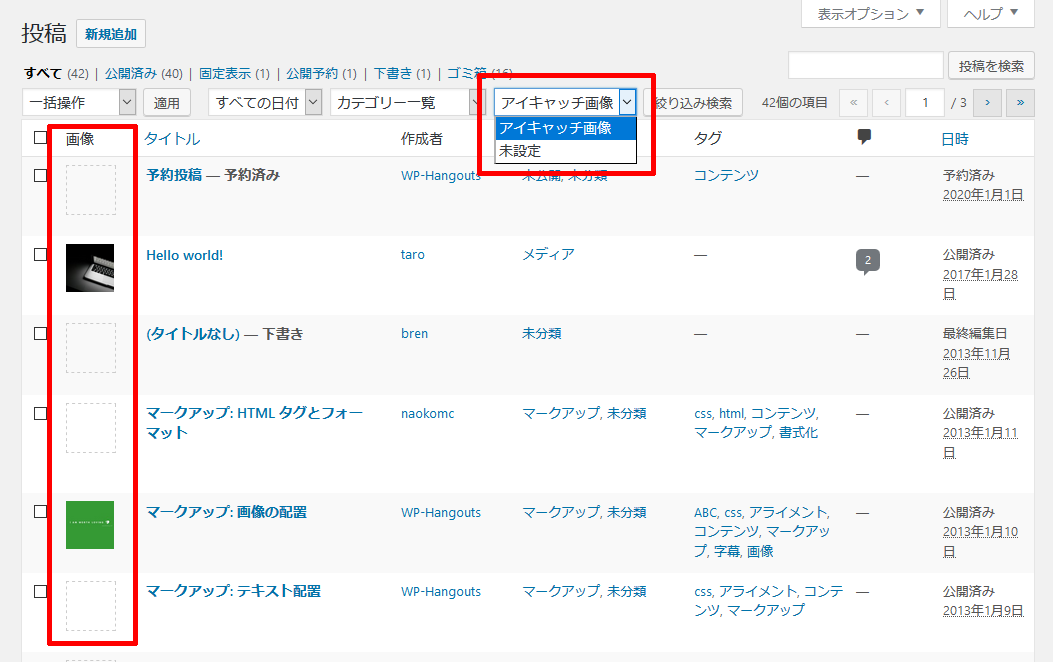The height and width of the screenshot is (662, 1053).
Task: Click empty image placeholder for 予約投稿
Action: 90,190
